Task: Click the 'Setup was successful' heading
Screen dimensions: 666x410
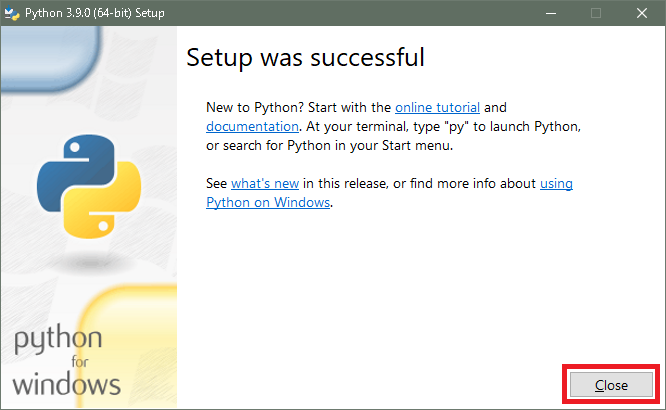Action: click(305, 57)
